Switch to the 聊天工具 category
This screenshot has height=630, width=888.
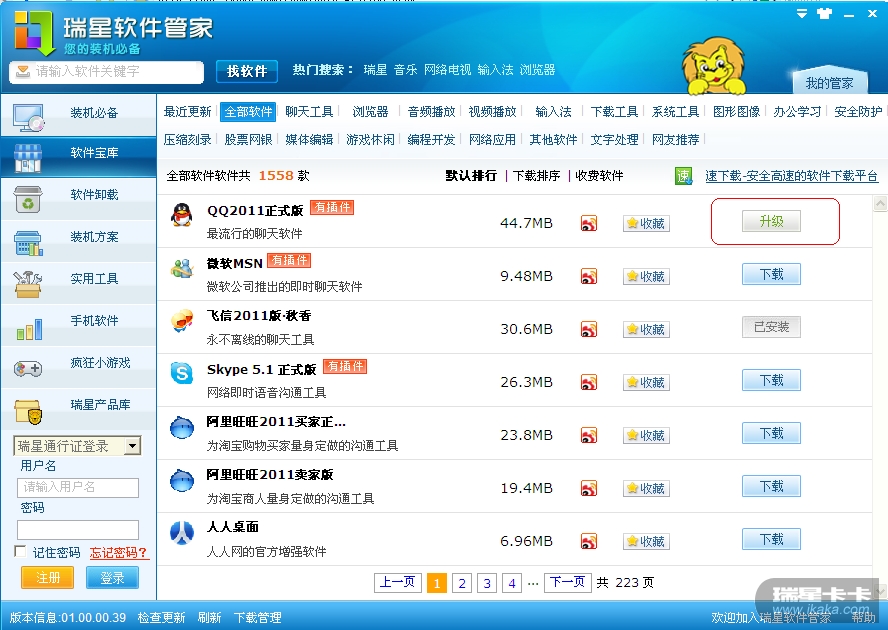(x=309, y=112)
